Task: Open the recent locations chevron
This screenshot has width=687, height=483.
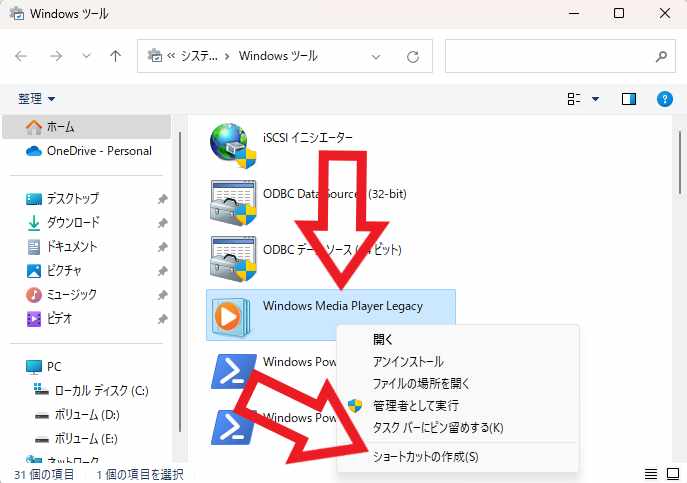Action: pyautogui.click(x=86, y=56)
